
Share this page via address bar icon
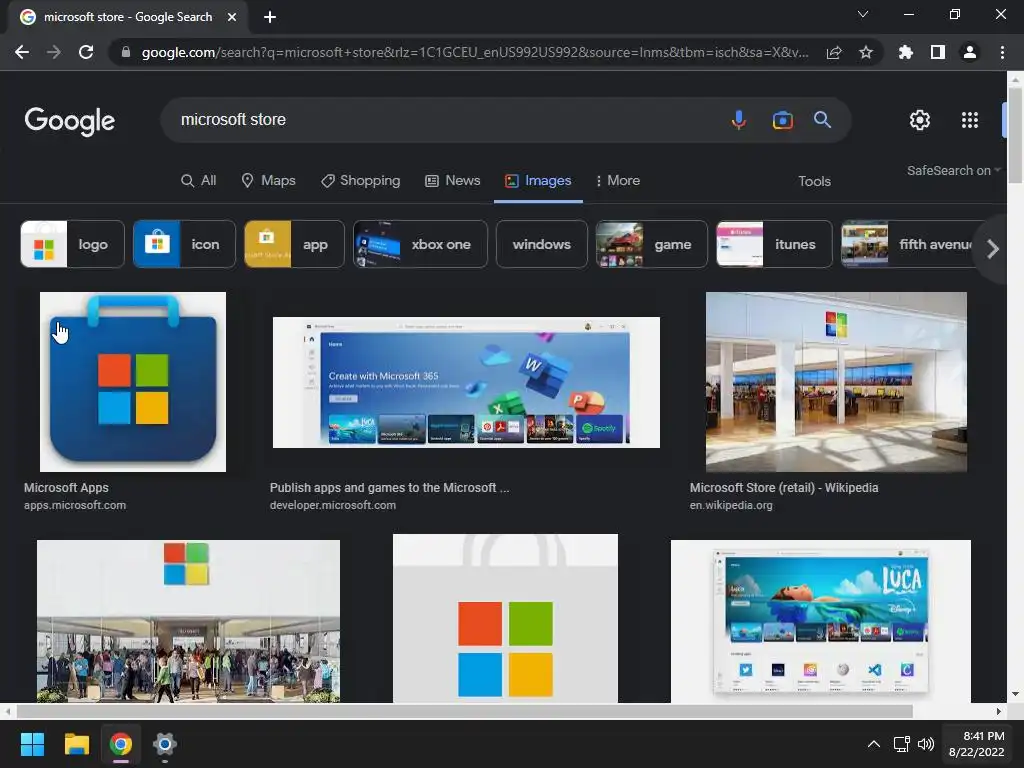834,52
